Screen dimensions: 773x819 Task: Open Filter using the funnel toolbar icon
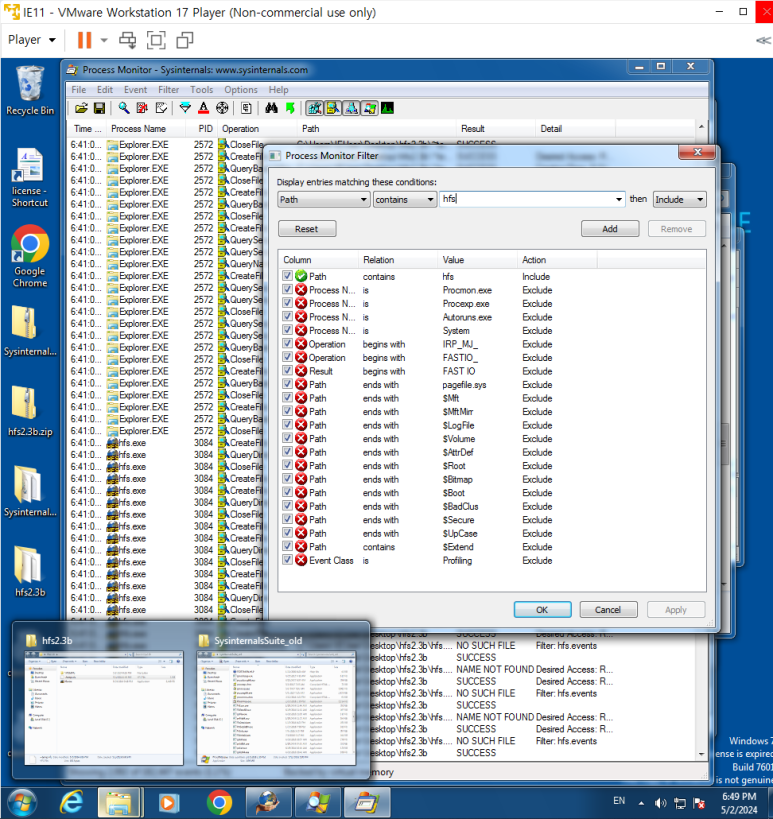(x=185, y=108)
